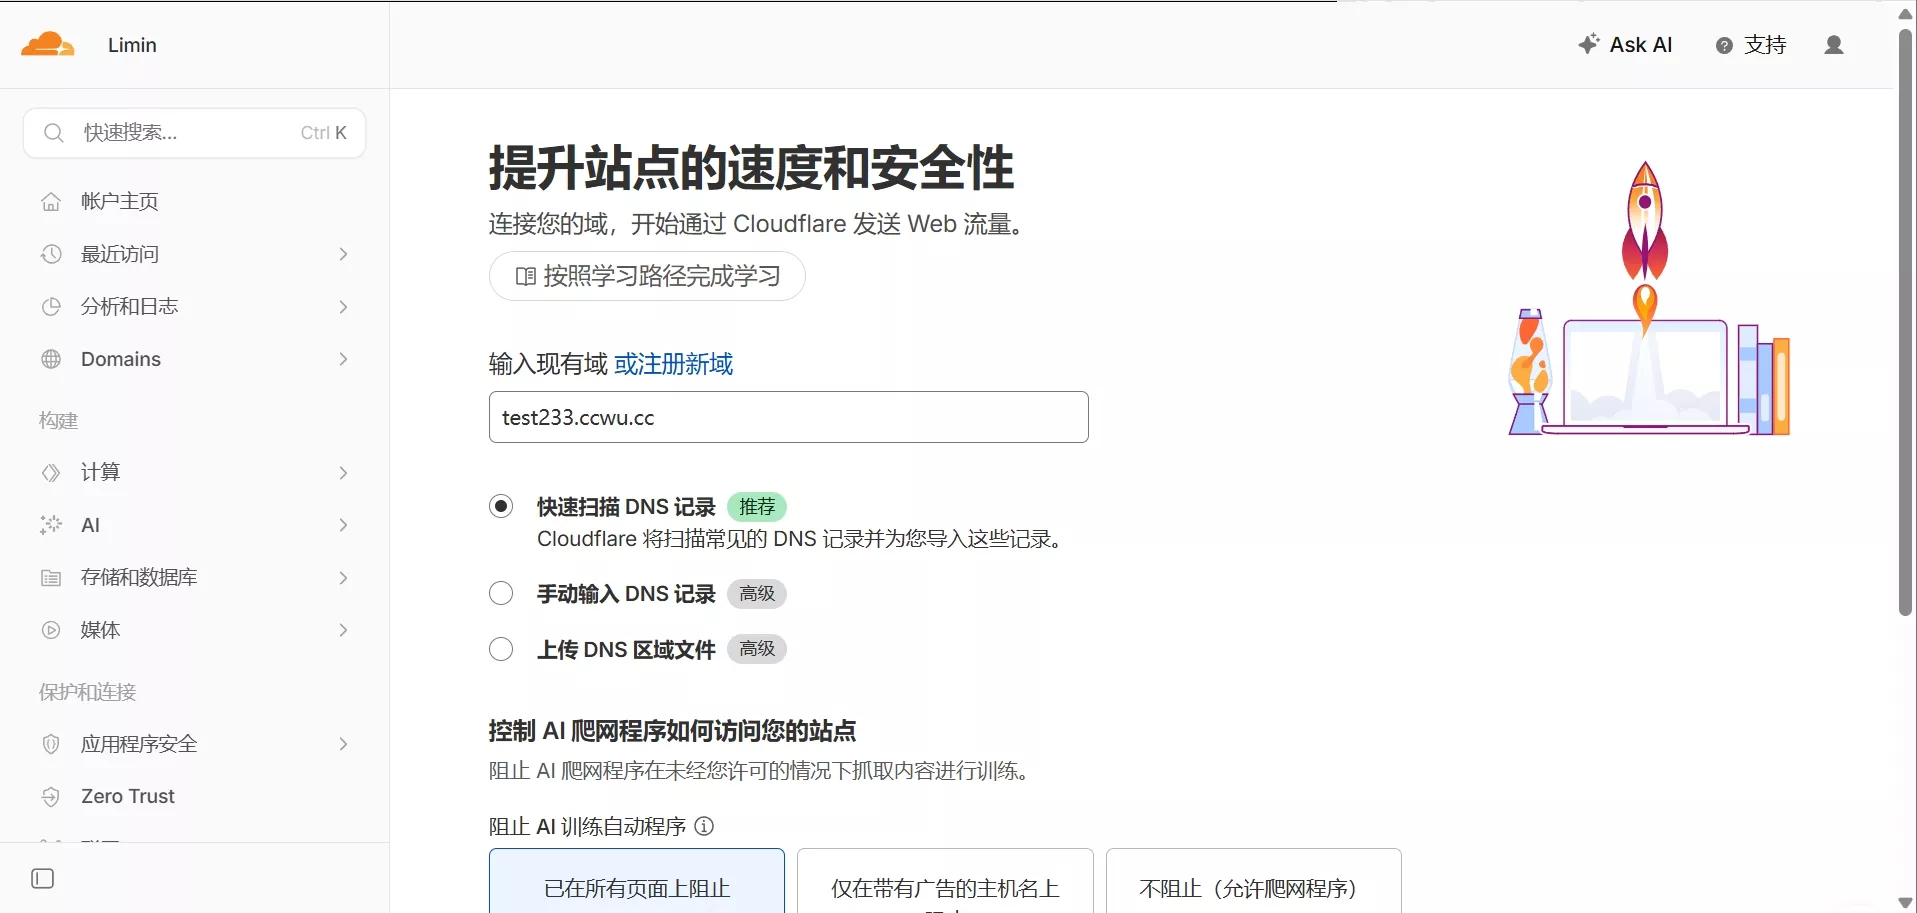Viewport: 1917px width, 913px height.
Task: Click the 提升站点的速度和安全性 title
Action: [x=751, y=167]
